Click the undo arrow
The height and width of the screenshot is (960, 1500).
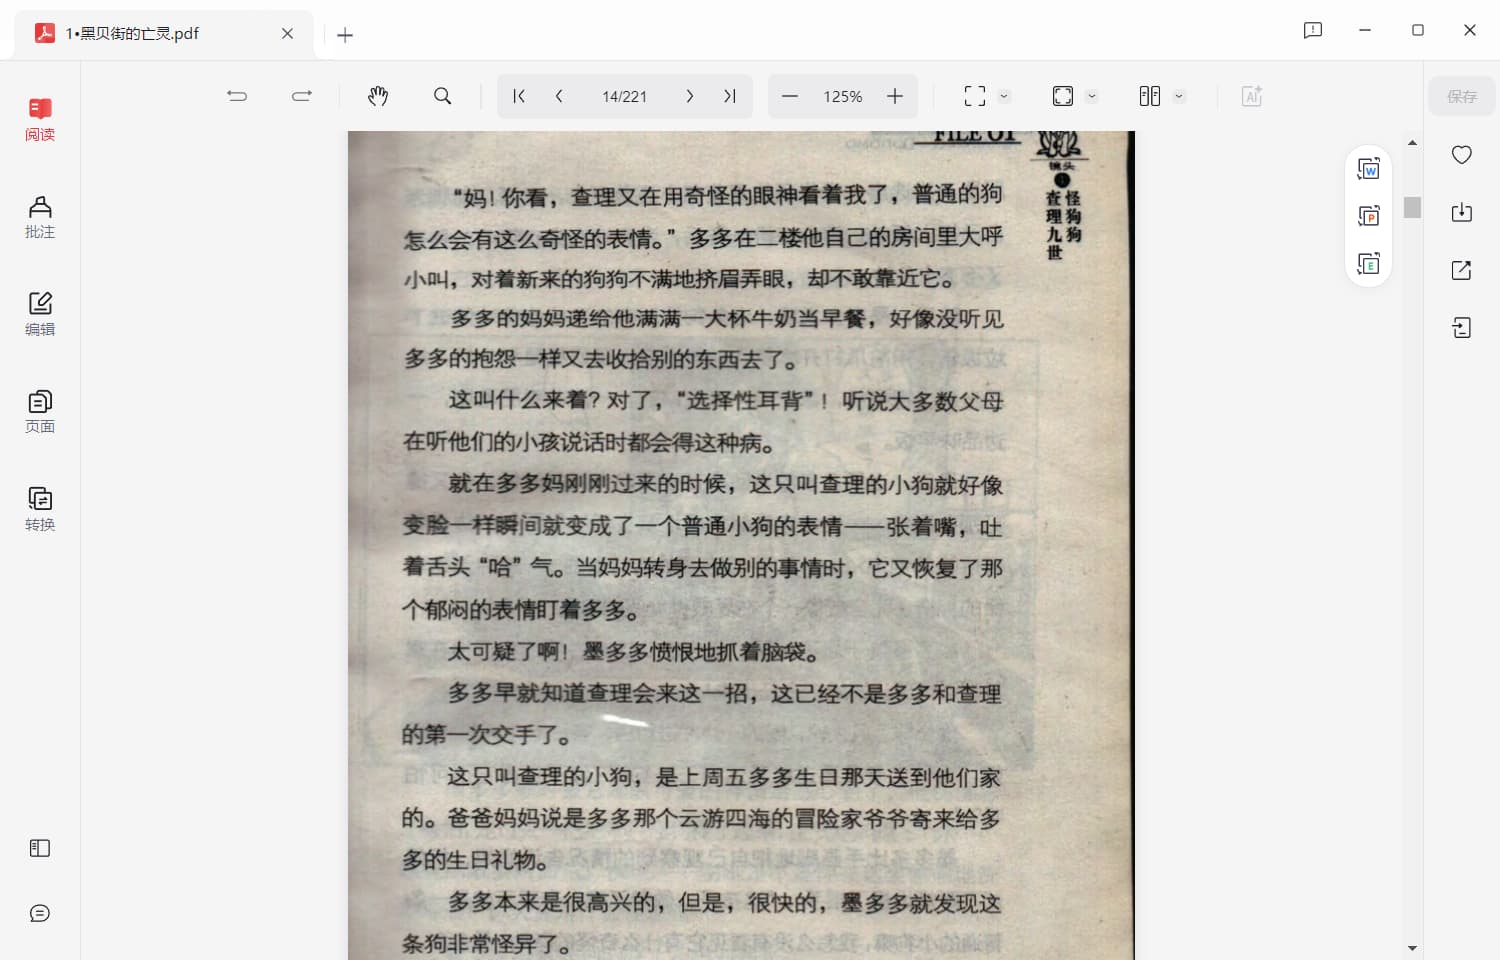237,96
